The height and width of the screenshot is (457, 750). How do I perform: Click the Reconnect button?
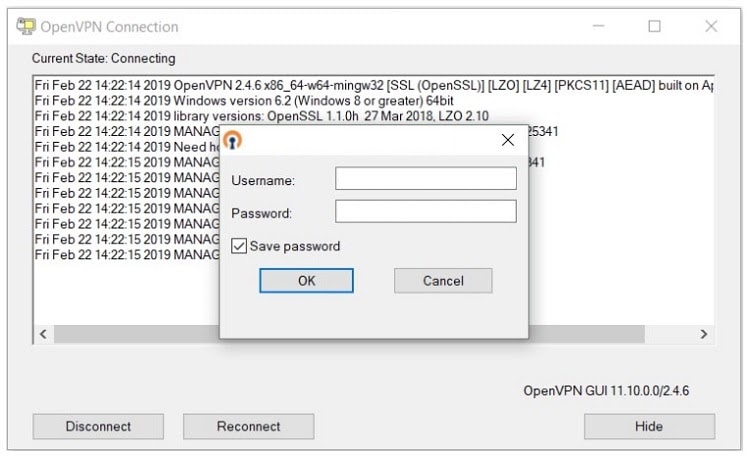tap(248, 426)
